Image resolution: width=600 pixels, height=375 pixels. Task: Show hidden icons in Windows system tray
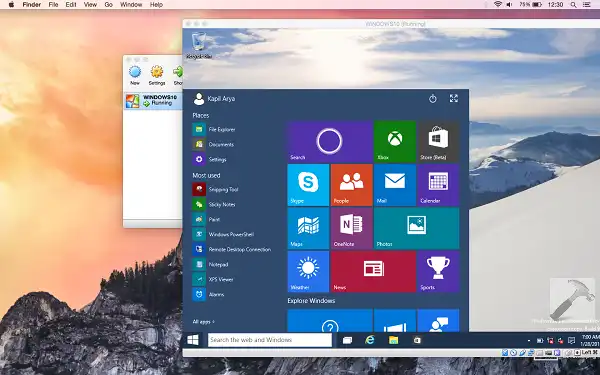tap(529, 340)
